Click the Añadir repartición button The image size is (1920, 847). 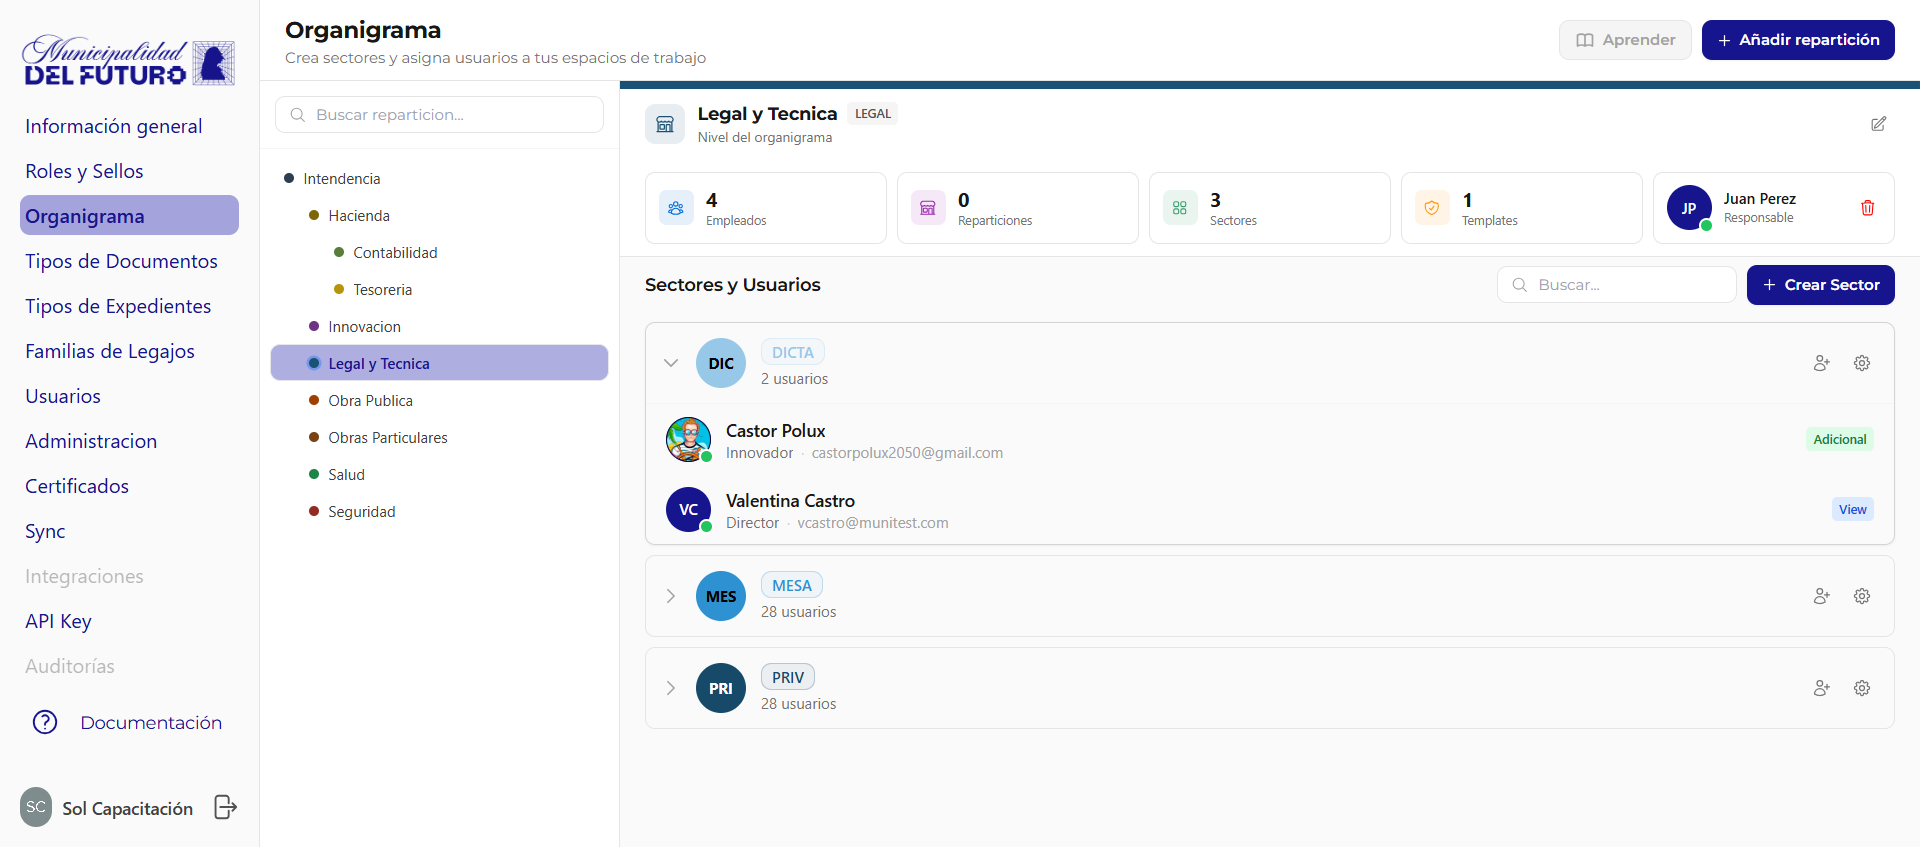1797,40
